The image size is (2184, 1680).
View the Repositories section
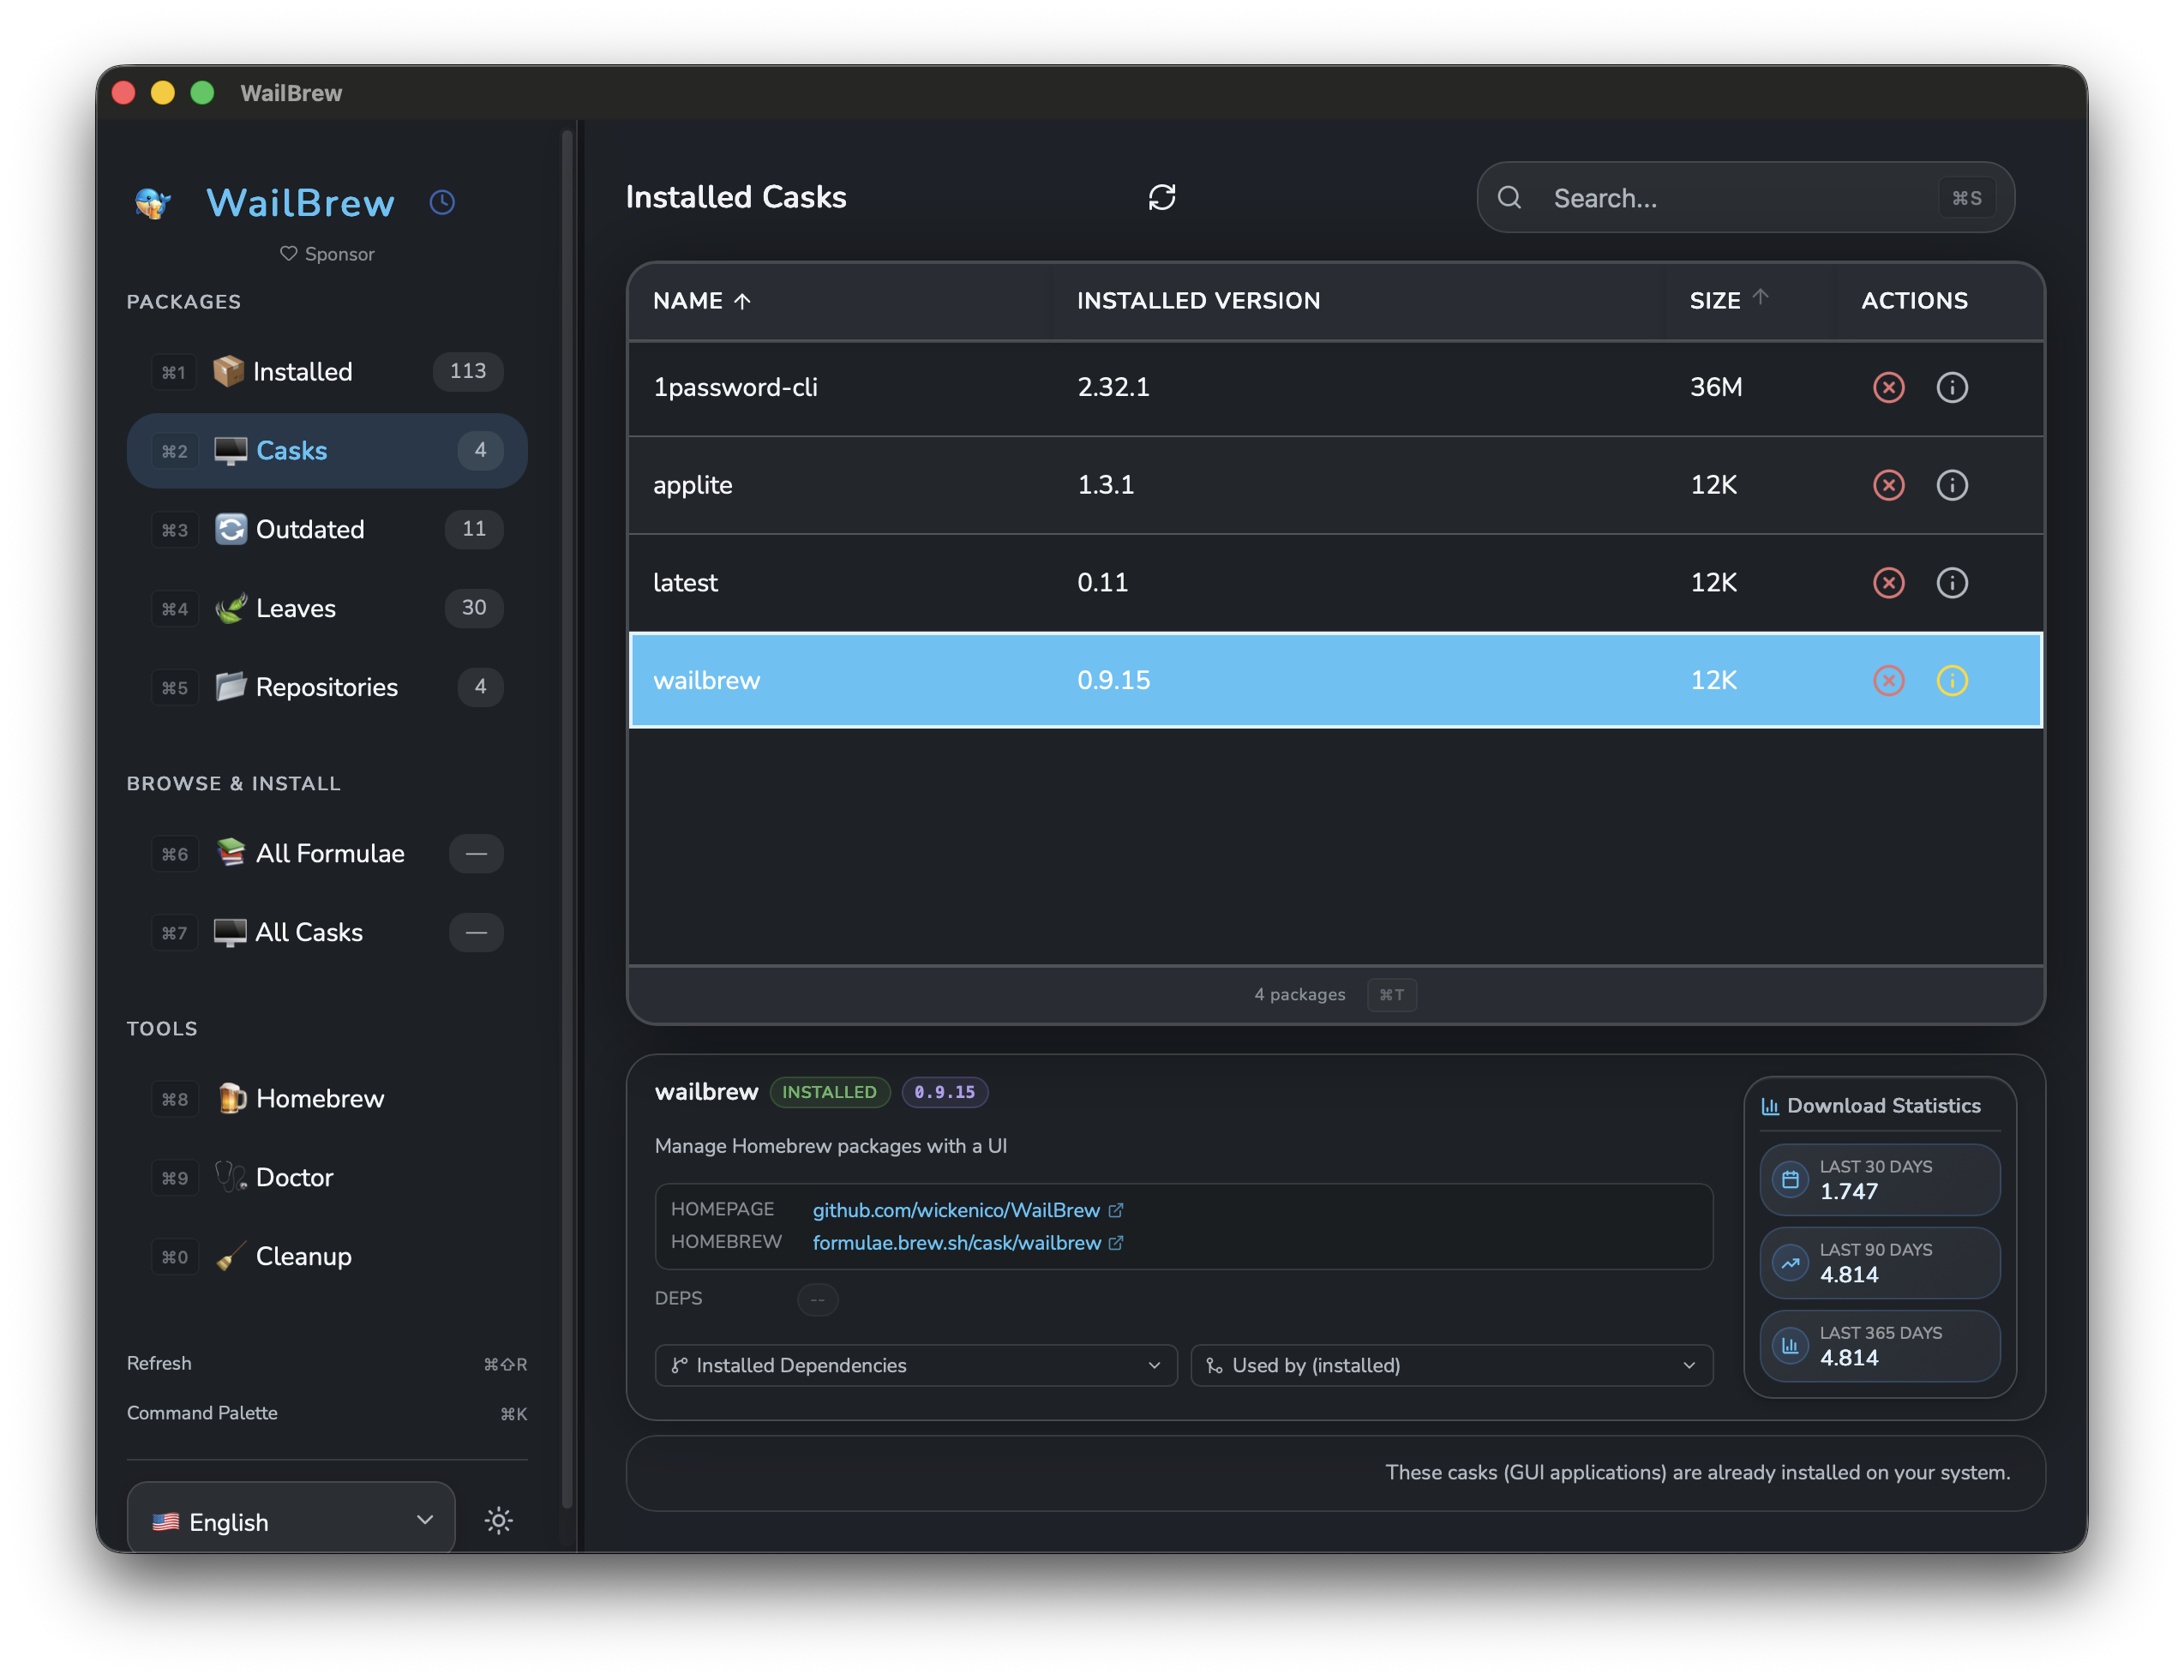coord(327,687)
